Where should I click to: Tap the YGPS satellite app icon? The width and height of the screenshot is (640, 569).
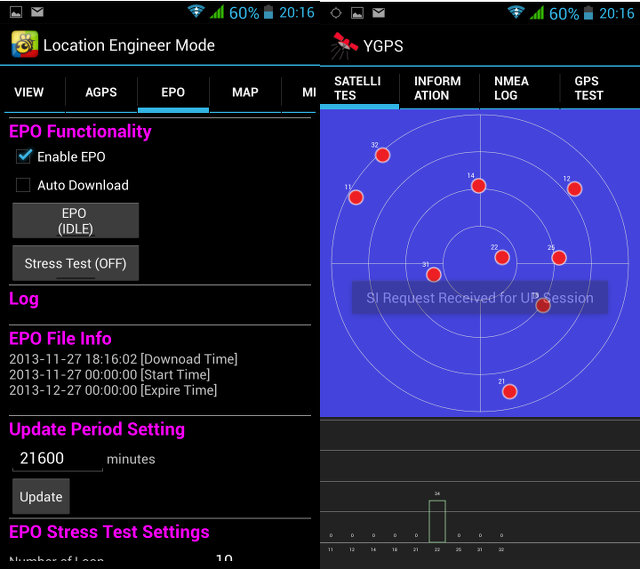345,46
